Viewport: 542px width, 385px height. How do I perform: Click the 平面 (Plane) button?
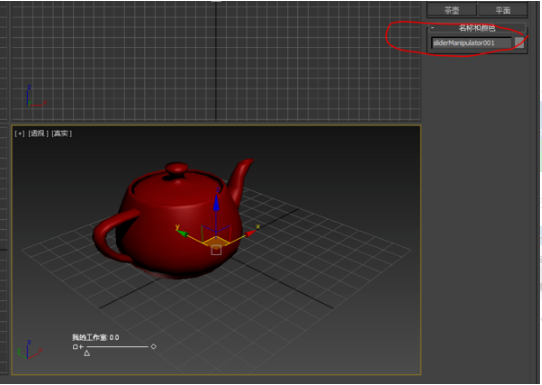coord(503,10)
